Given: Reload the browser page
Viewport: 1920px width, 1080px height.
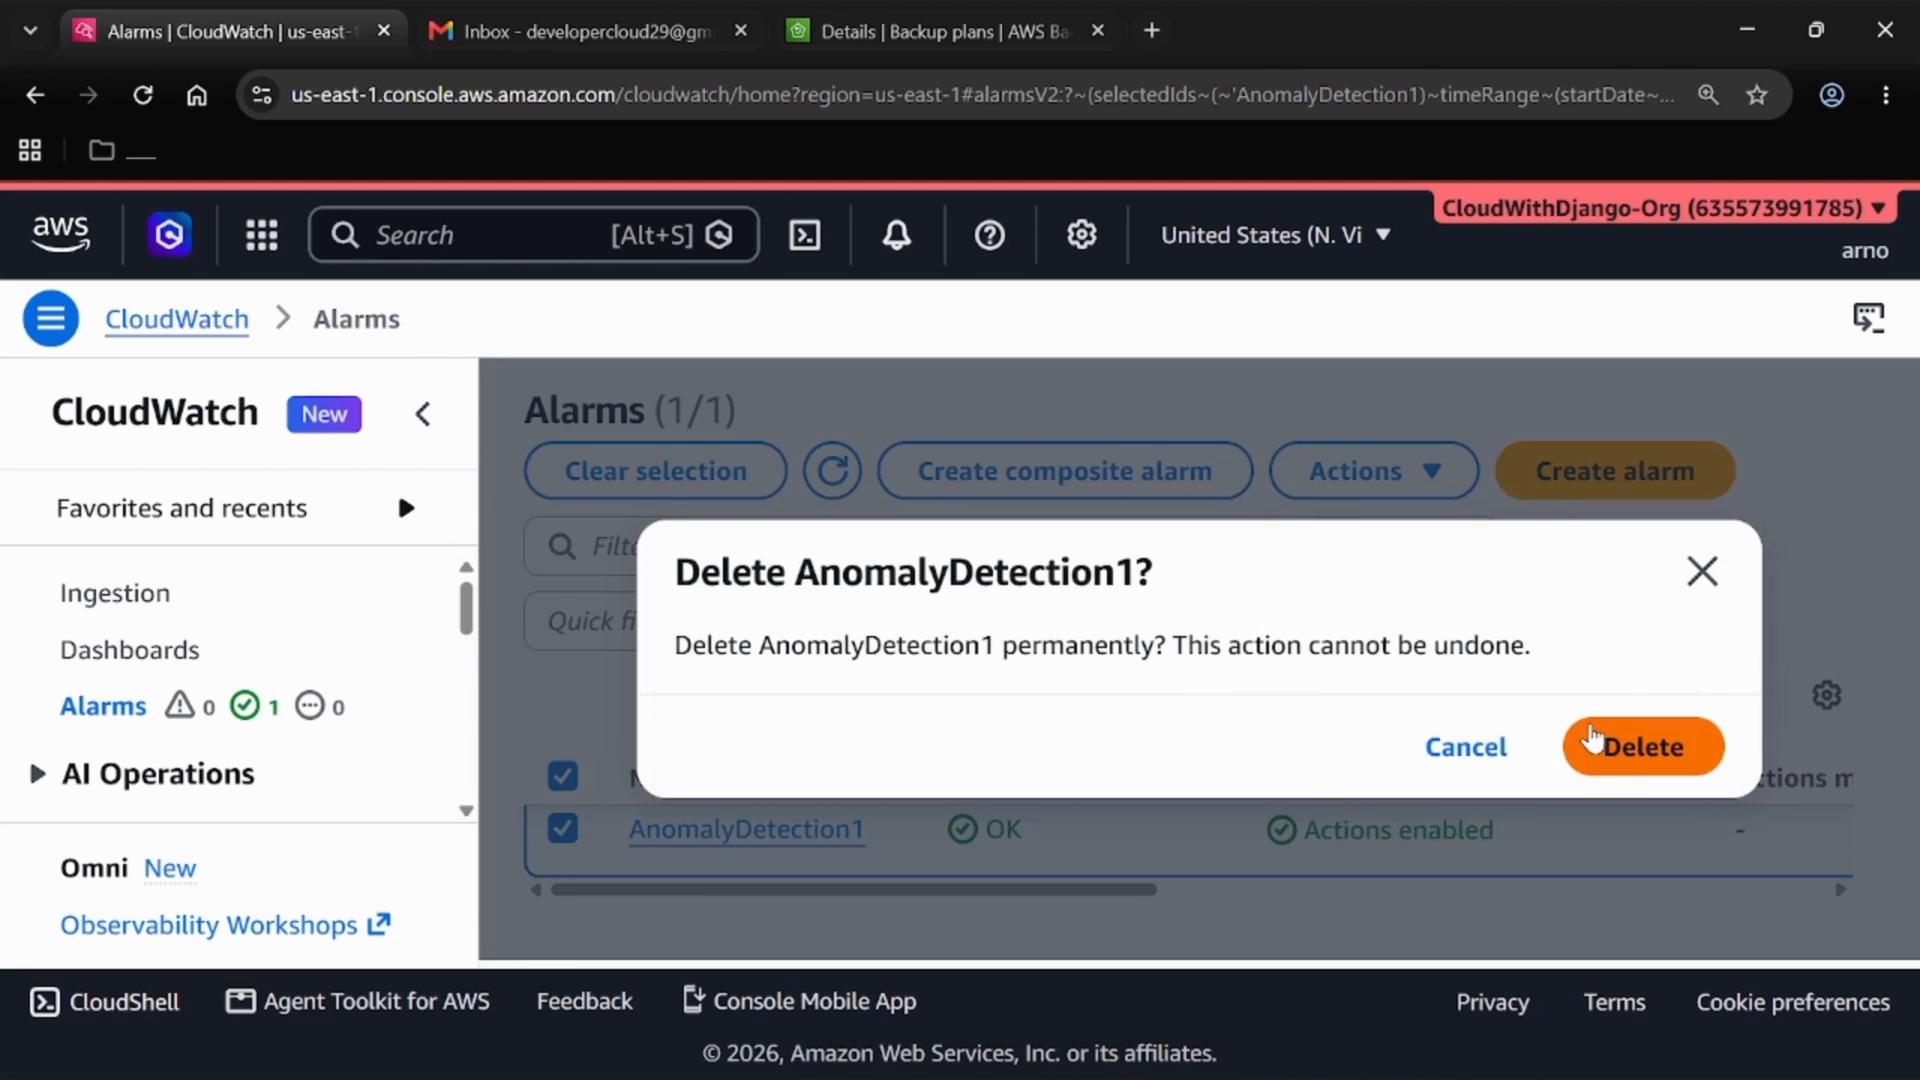Looking at the screenshot, I should coord(143,95).
